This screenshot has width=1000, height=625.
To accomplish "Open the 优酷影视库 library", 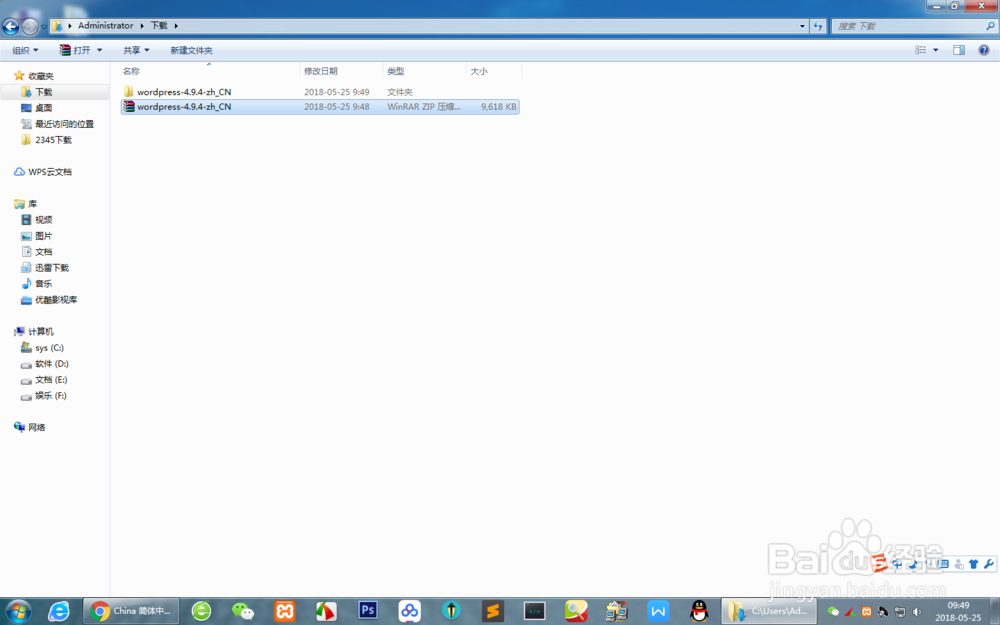I will (x=55, y=299).
